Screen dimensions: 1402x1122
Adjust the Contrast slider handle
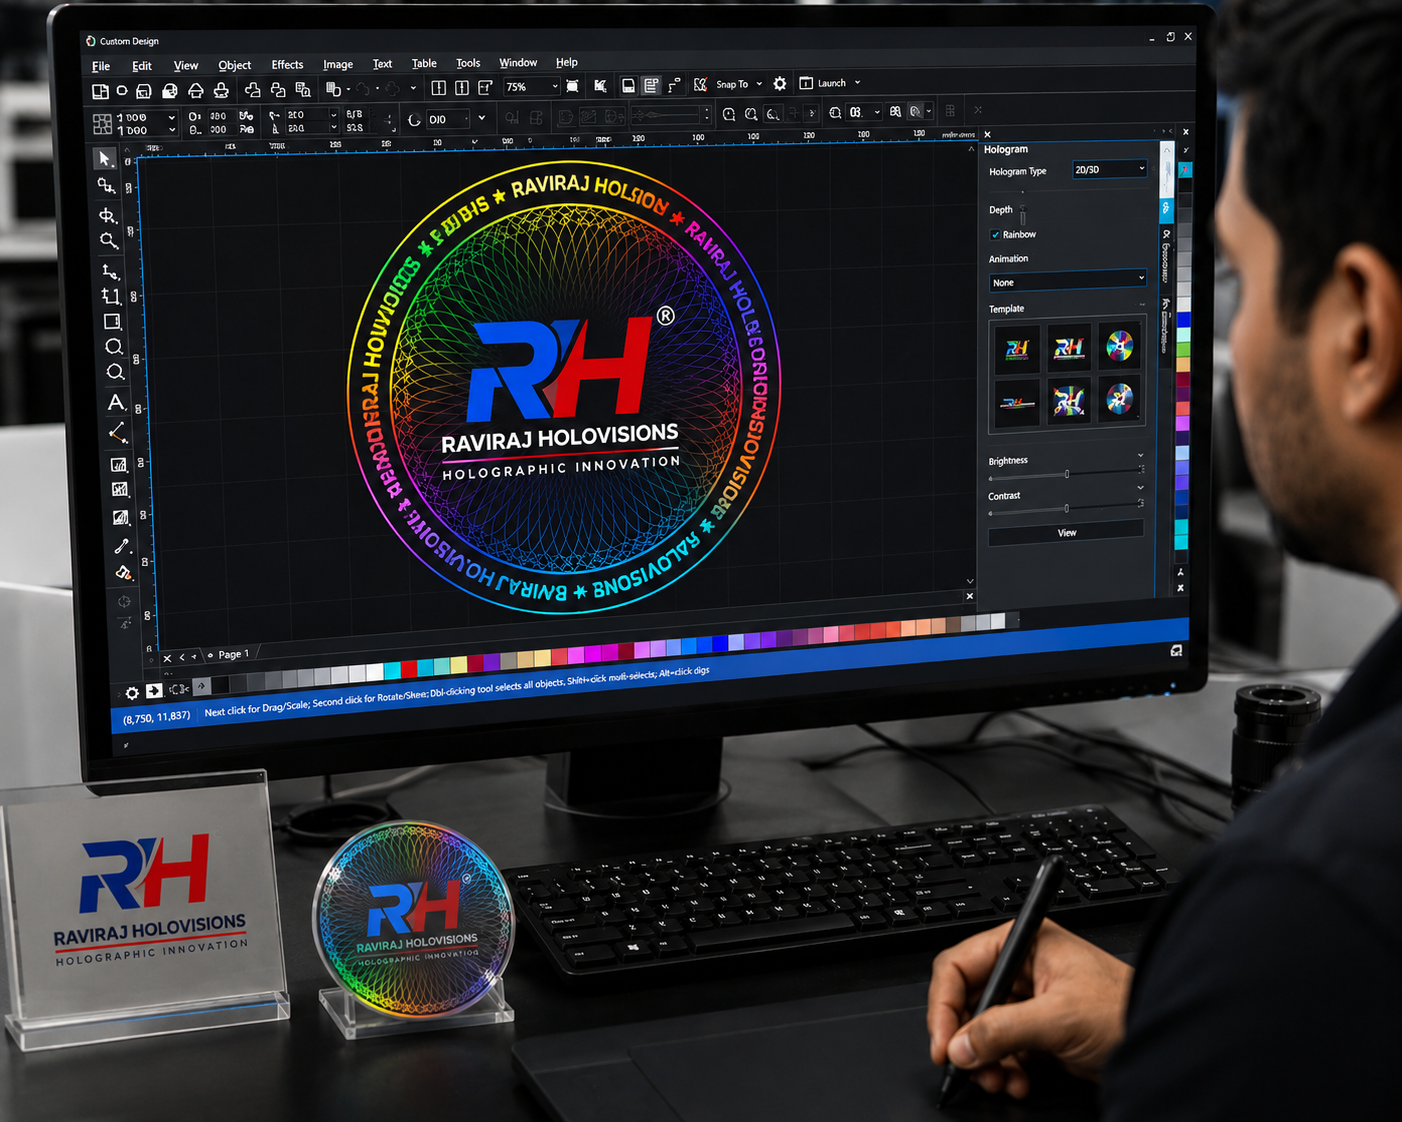tap(1067, 509)
